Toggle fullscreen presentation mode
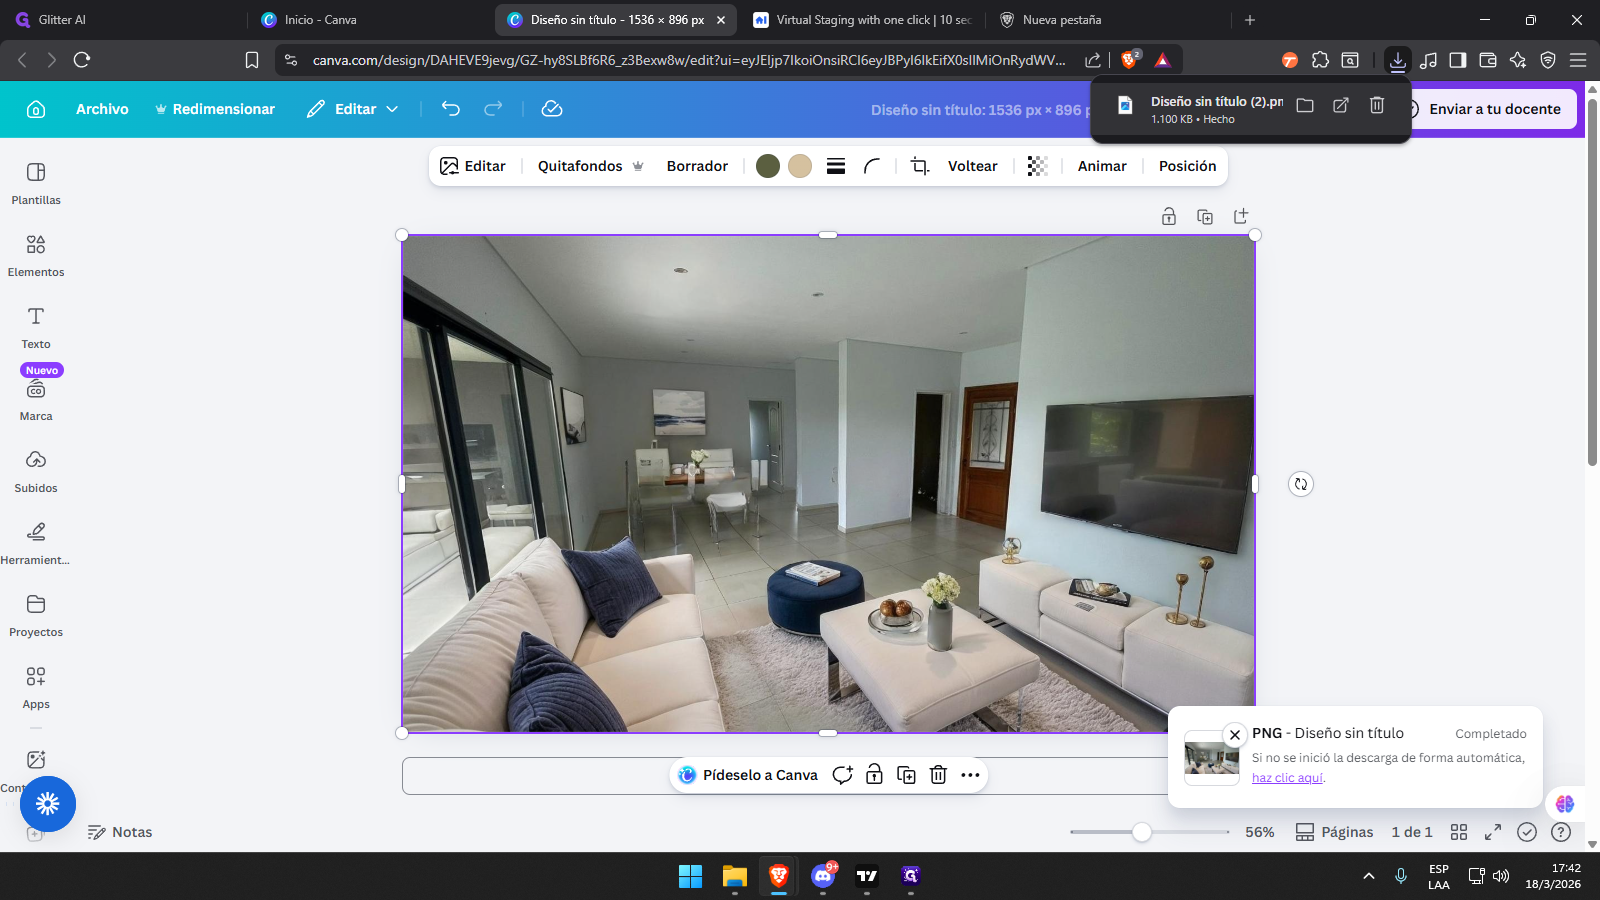 pos(1493,832)
